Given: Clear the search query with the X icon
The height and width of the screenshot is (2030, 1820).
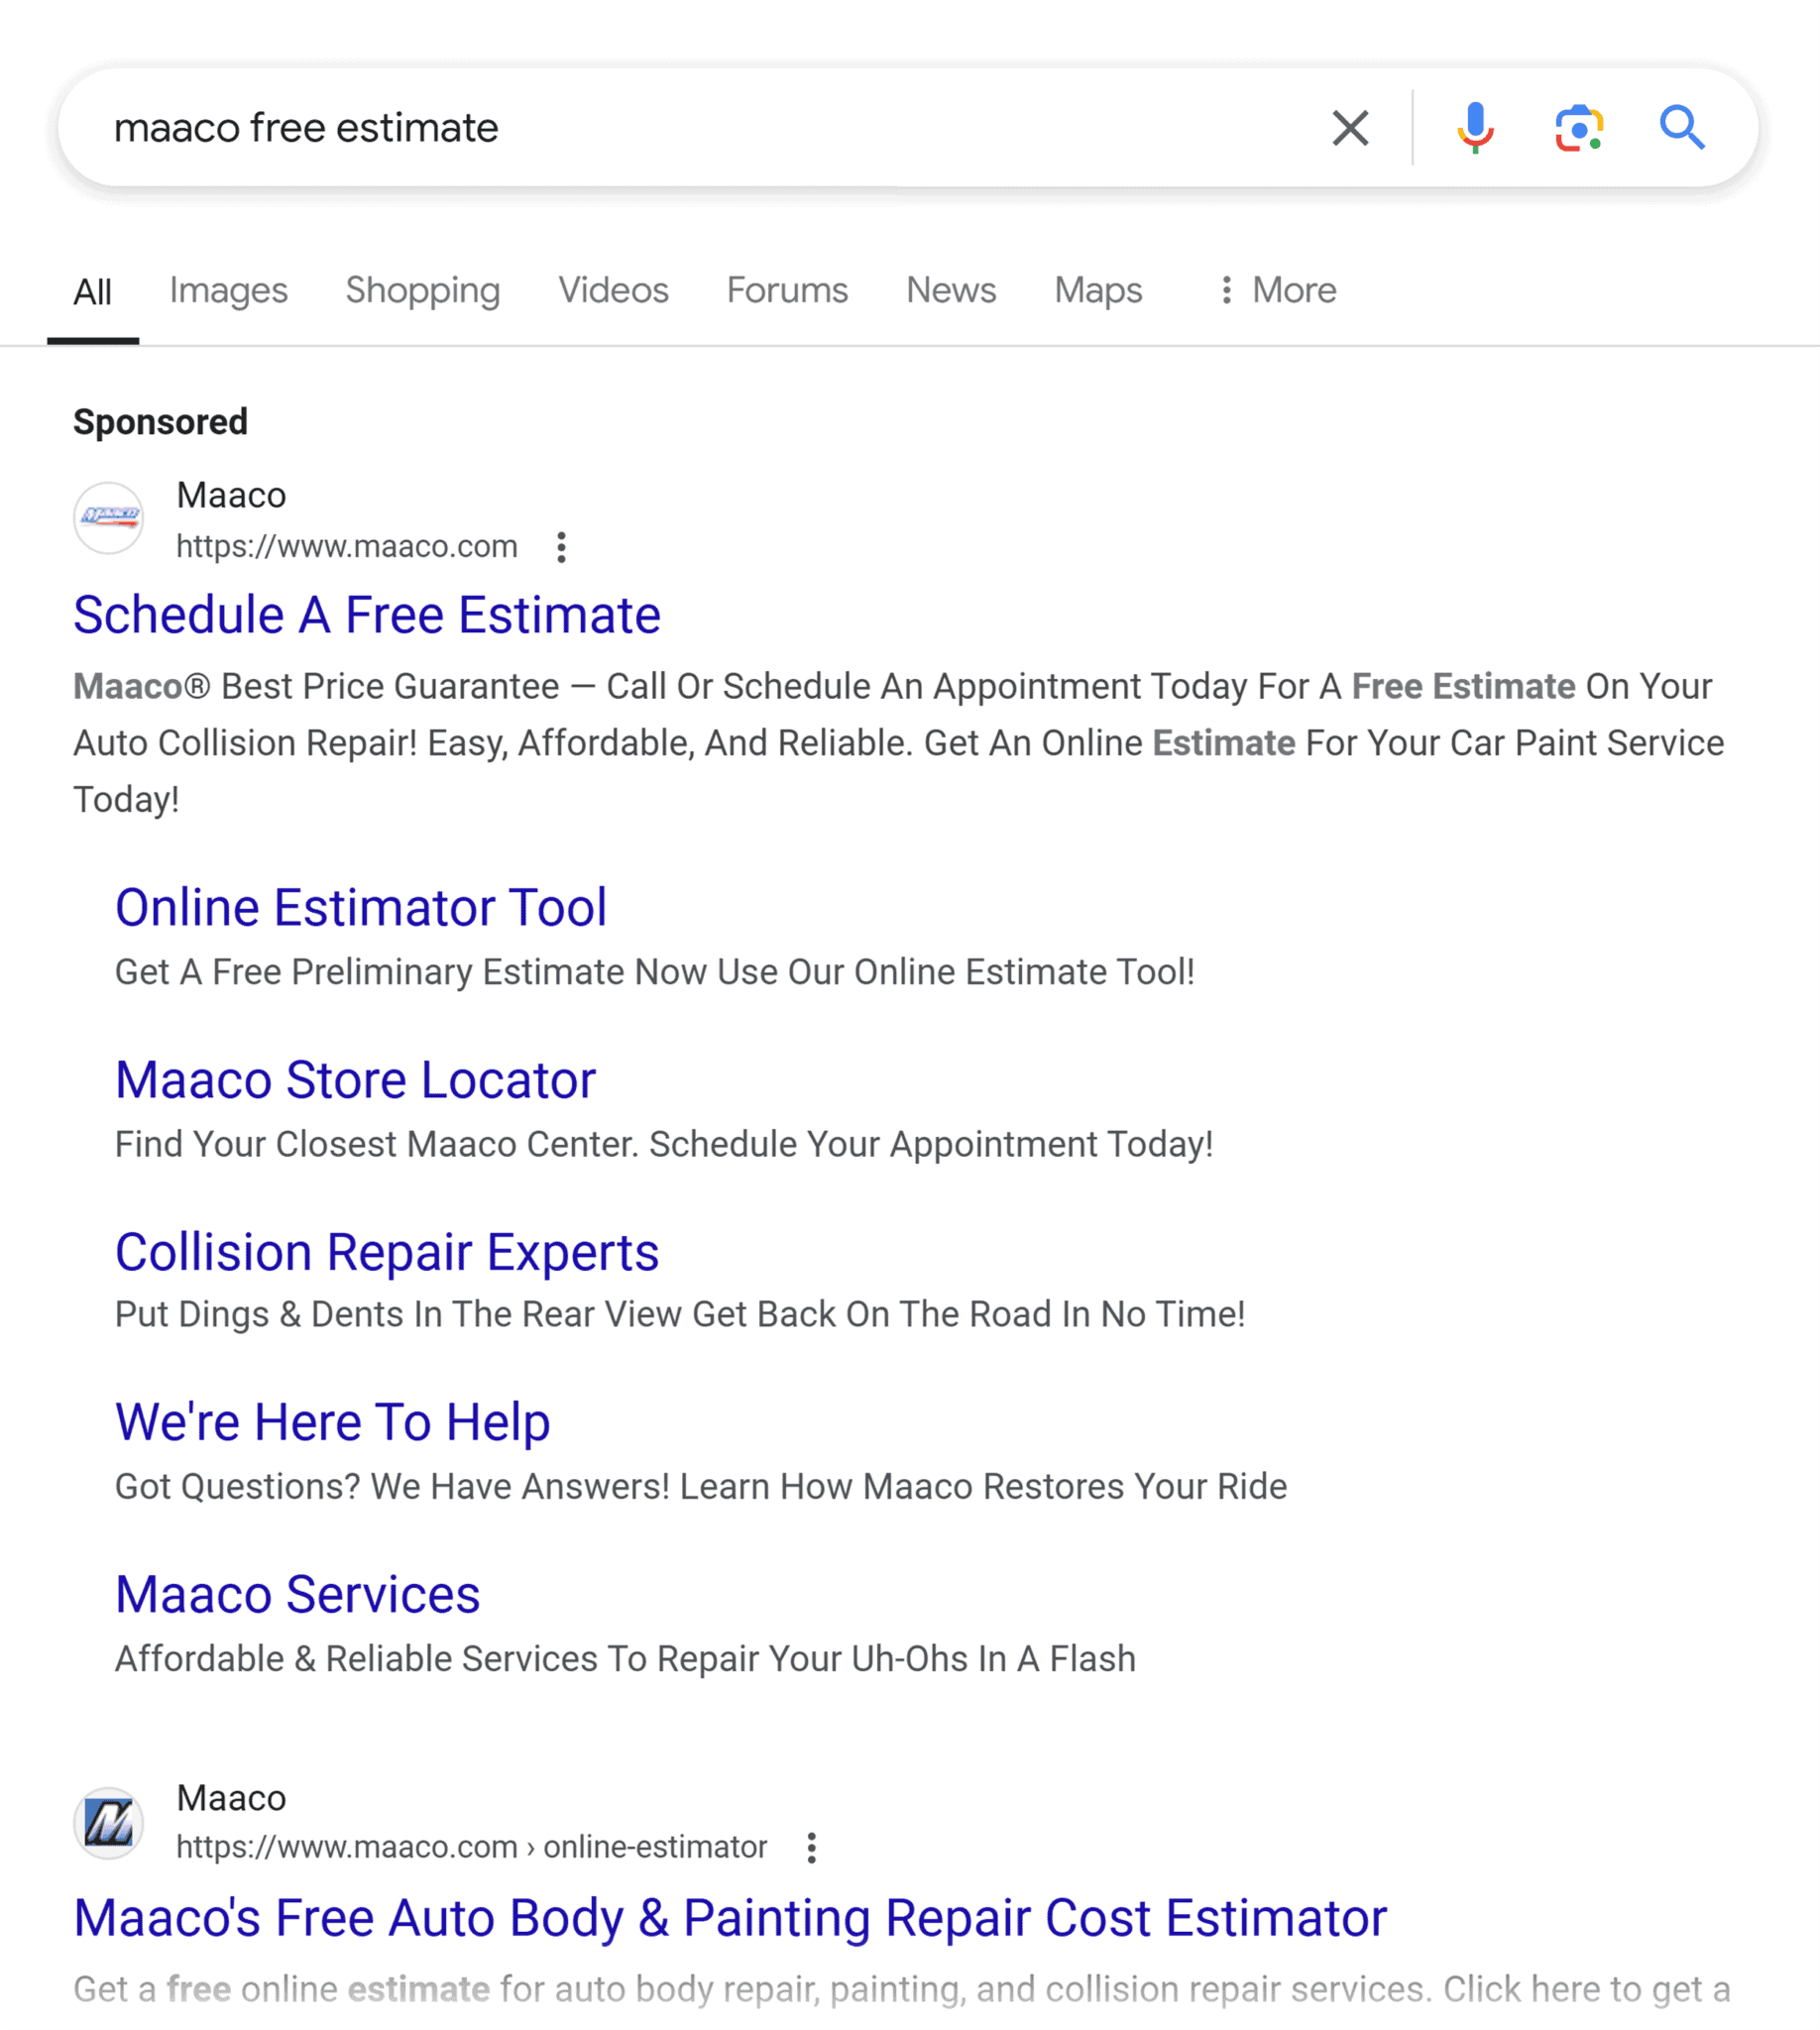Looking at the screenshot, I should click(1350, 127).
